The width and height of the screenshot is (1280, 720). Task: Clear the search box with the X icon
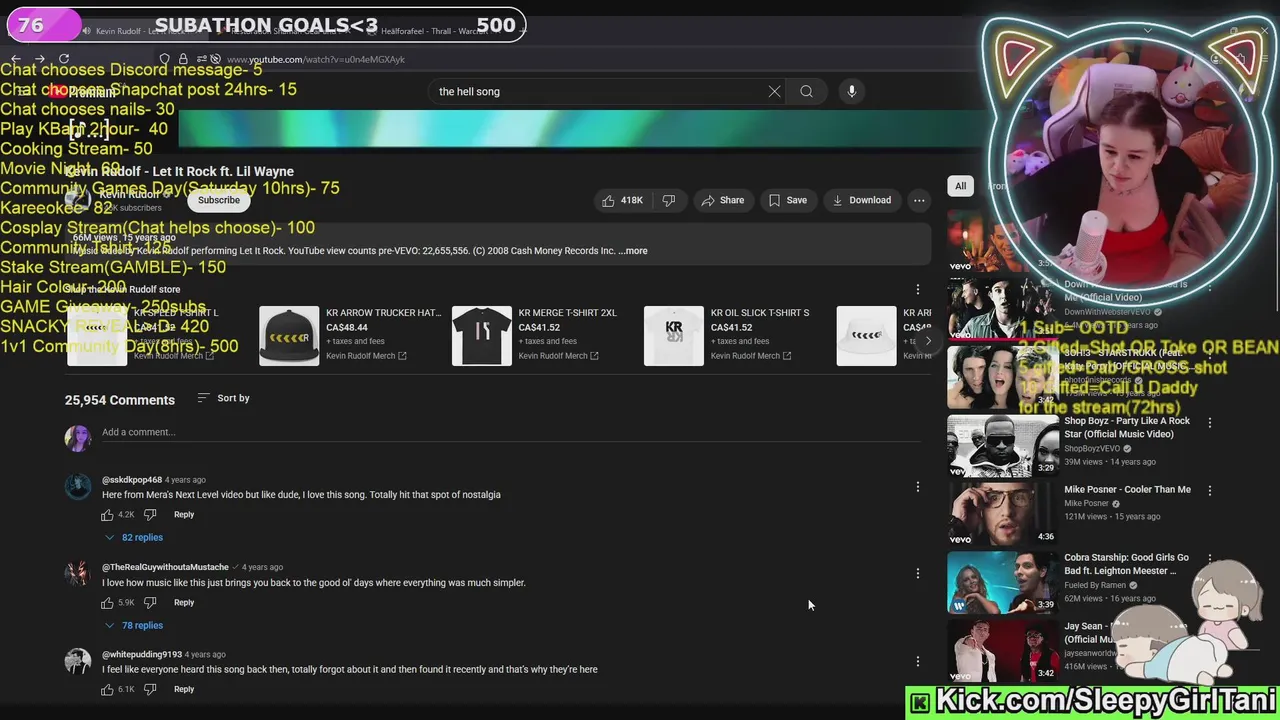tap(774, 91)
